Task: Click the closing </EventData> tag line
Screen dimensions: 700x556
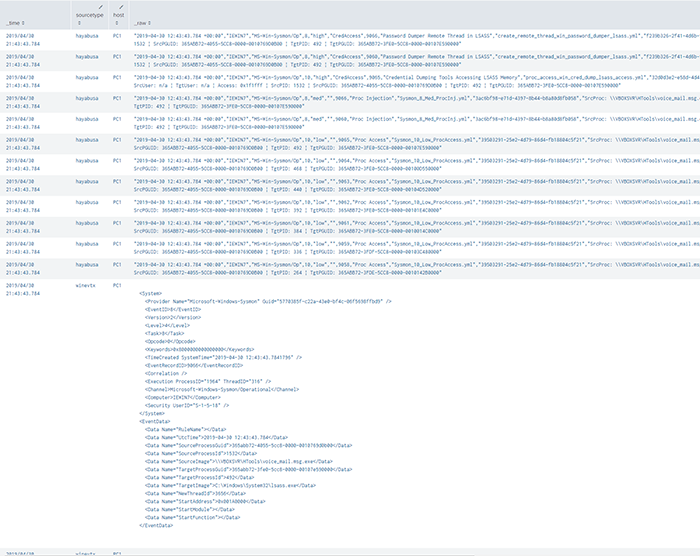Action: click(x=156, y=526)
